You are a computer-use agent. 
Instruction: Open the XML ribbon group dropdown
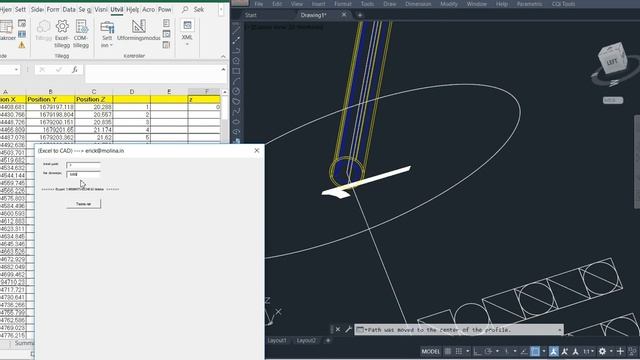point(187,33)
